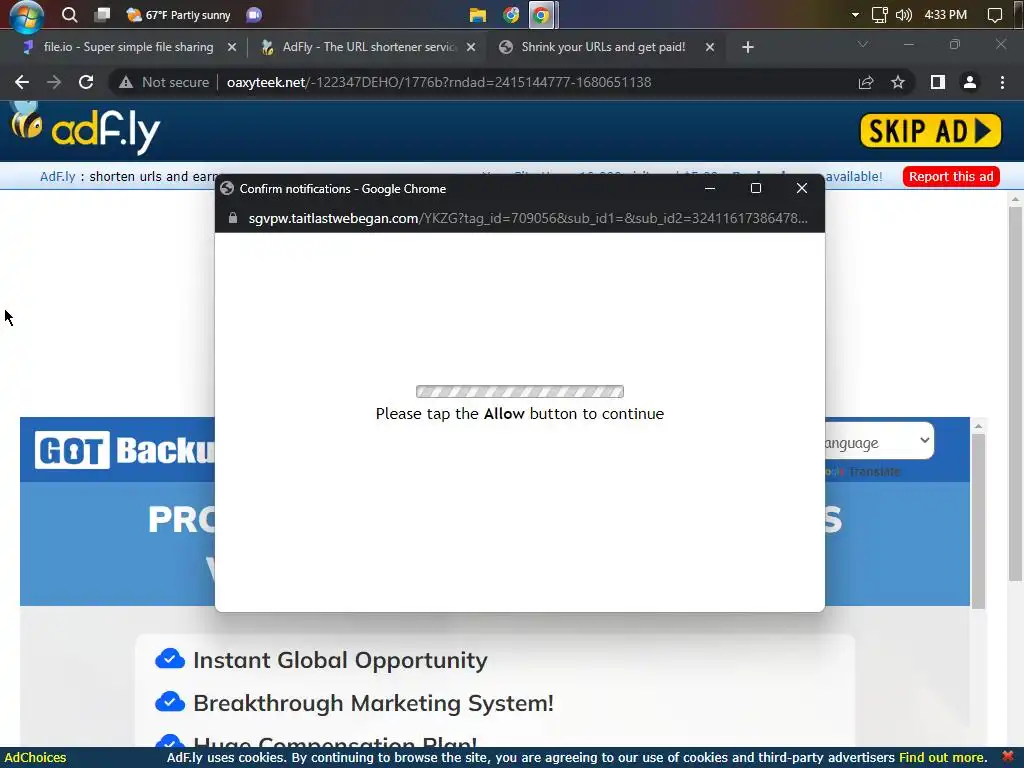The width and height of the screenshot is (1024, 768).
Task: Click the outer page scrollbar
Action: (x=1015, y=394)
